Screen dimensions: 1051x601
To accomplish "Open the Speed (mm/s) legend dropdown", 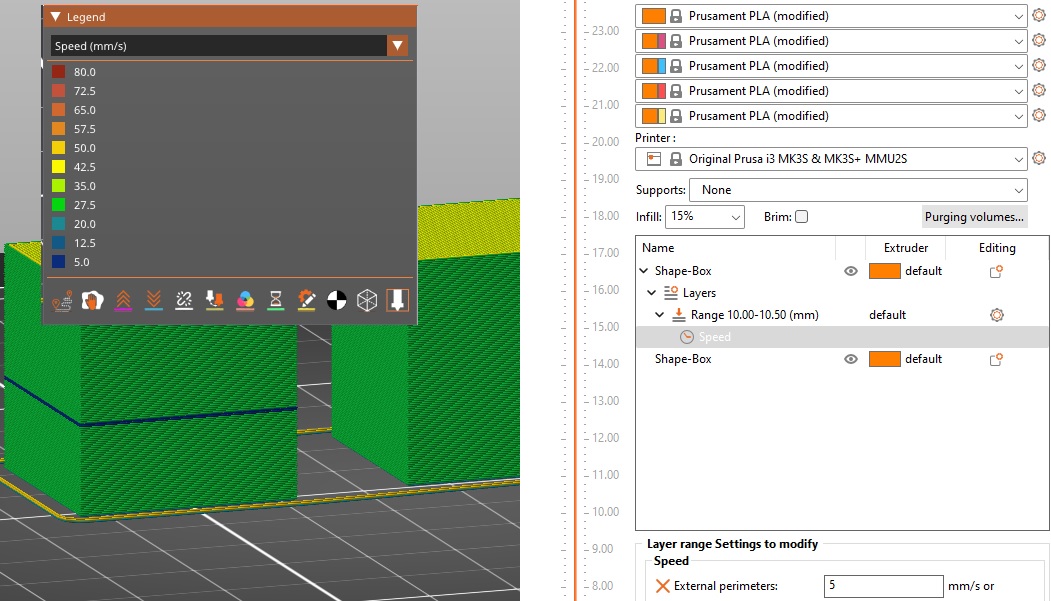I will point(397,45).
